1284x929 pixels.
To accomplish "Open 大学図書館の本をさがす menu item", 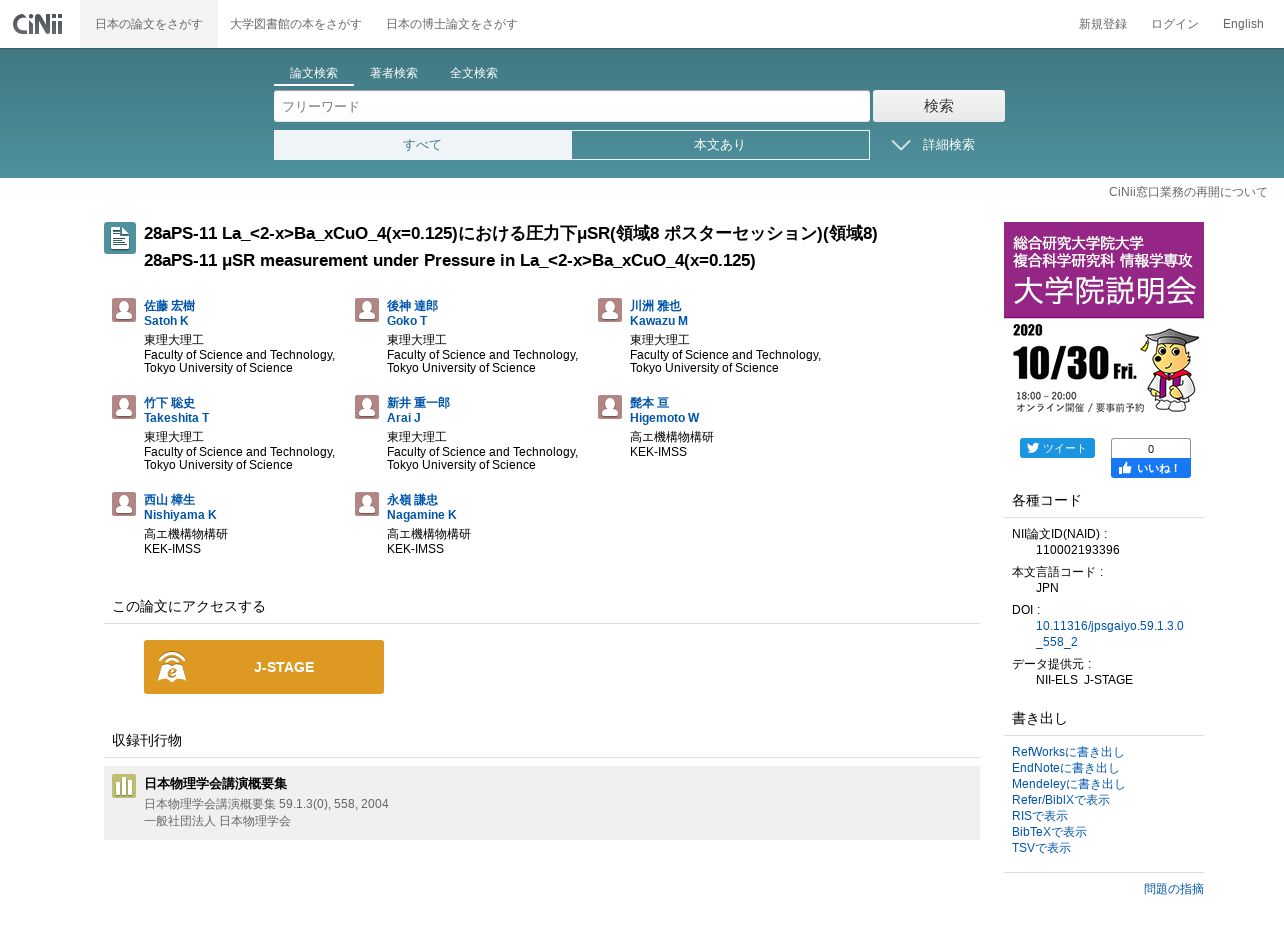I will pos(296,24).
